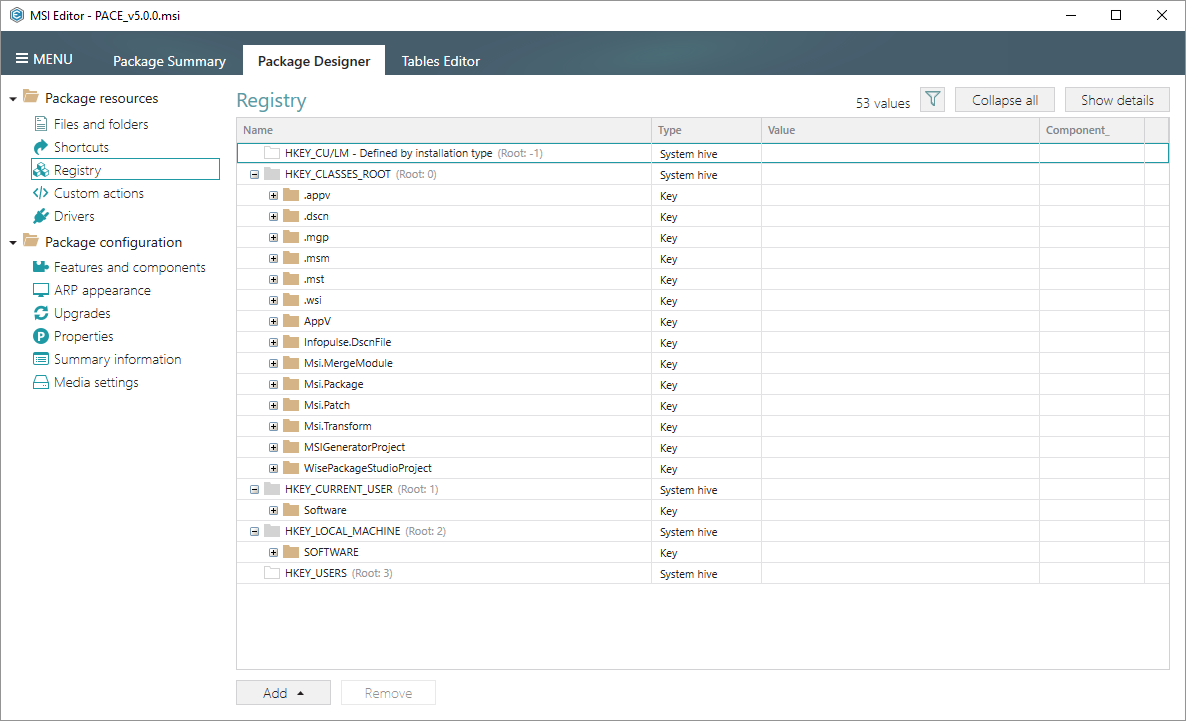Click the .appv key folder icon
Image resolution: width=1186 pixels, height=721 pixels.
[x=291, y=195]
